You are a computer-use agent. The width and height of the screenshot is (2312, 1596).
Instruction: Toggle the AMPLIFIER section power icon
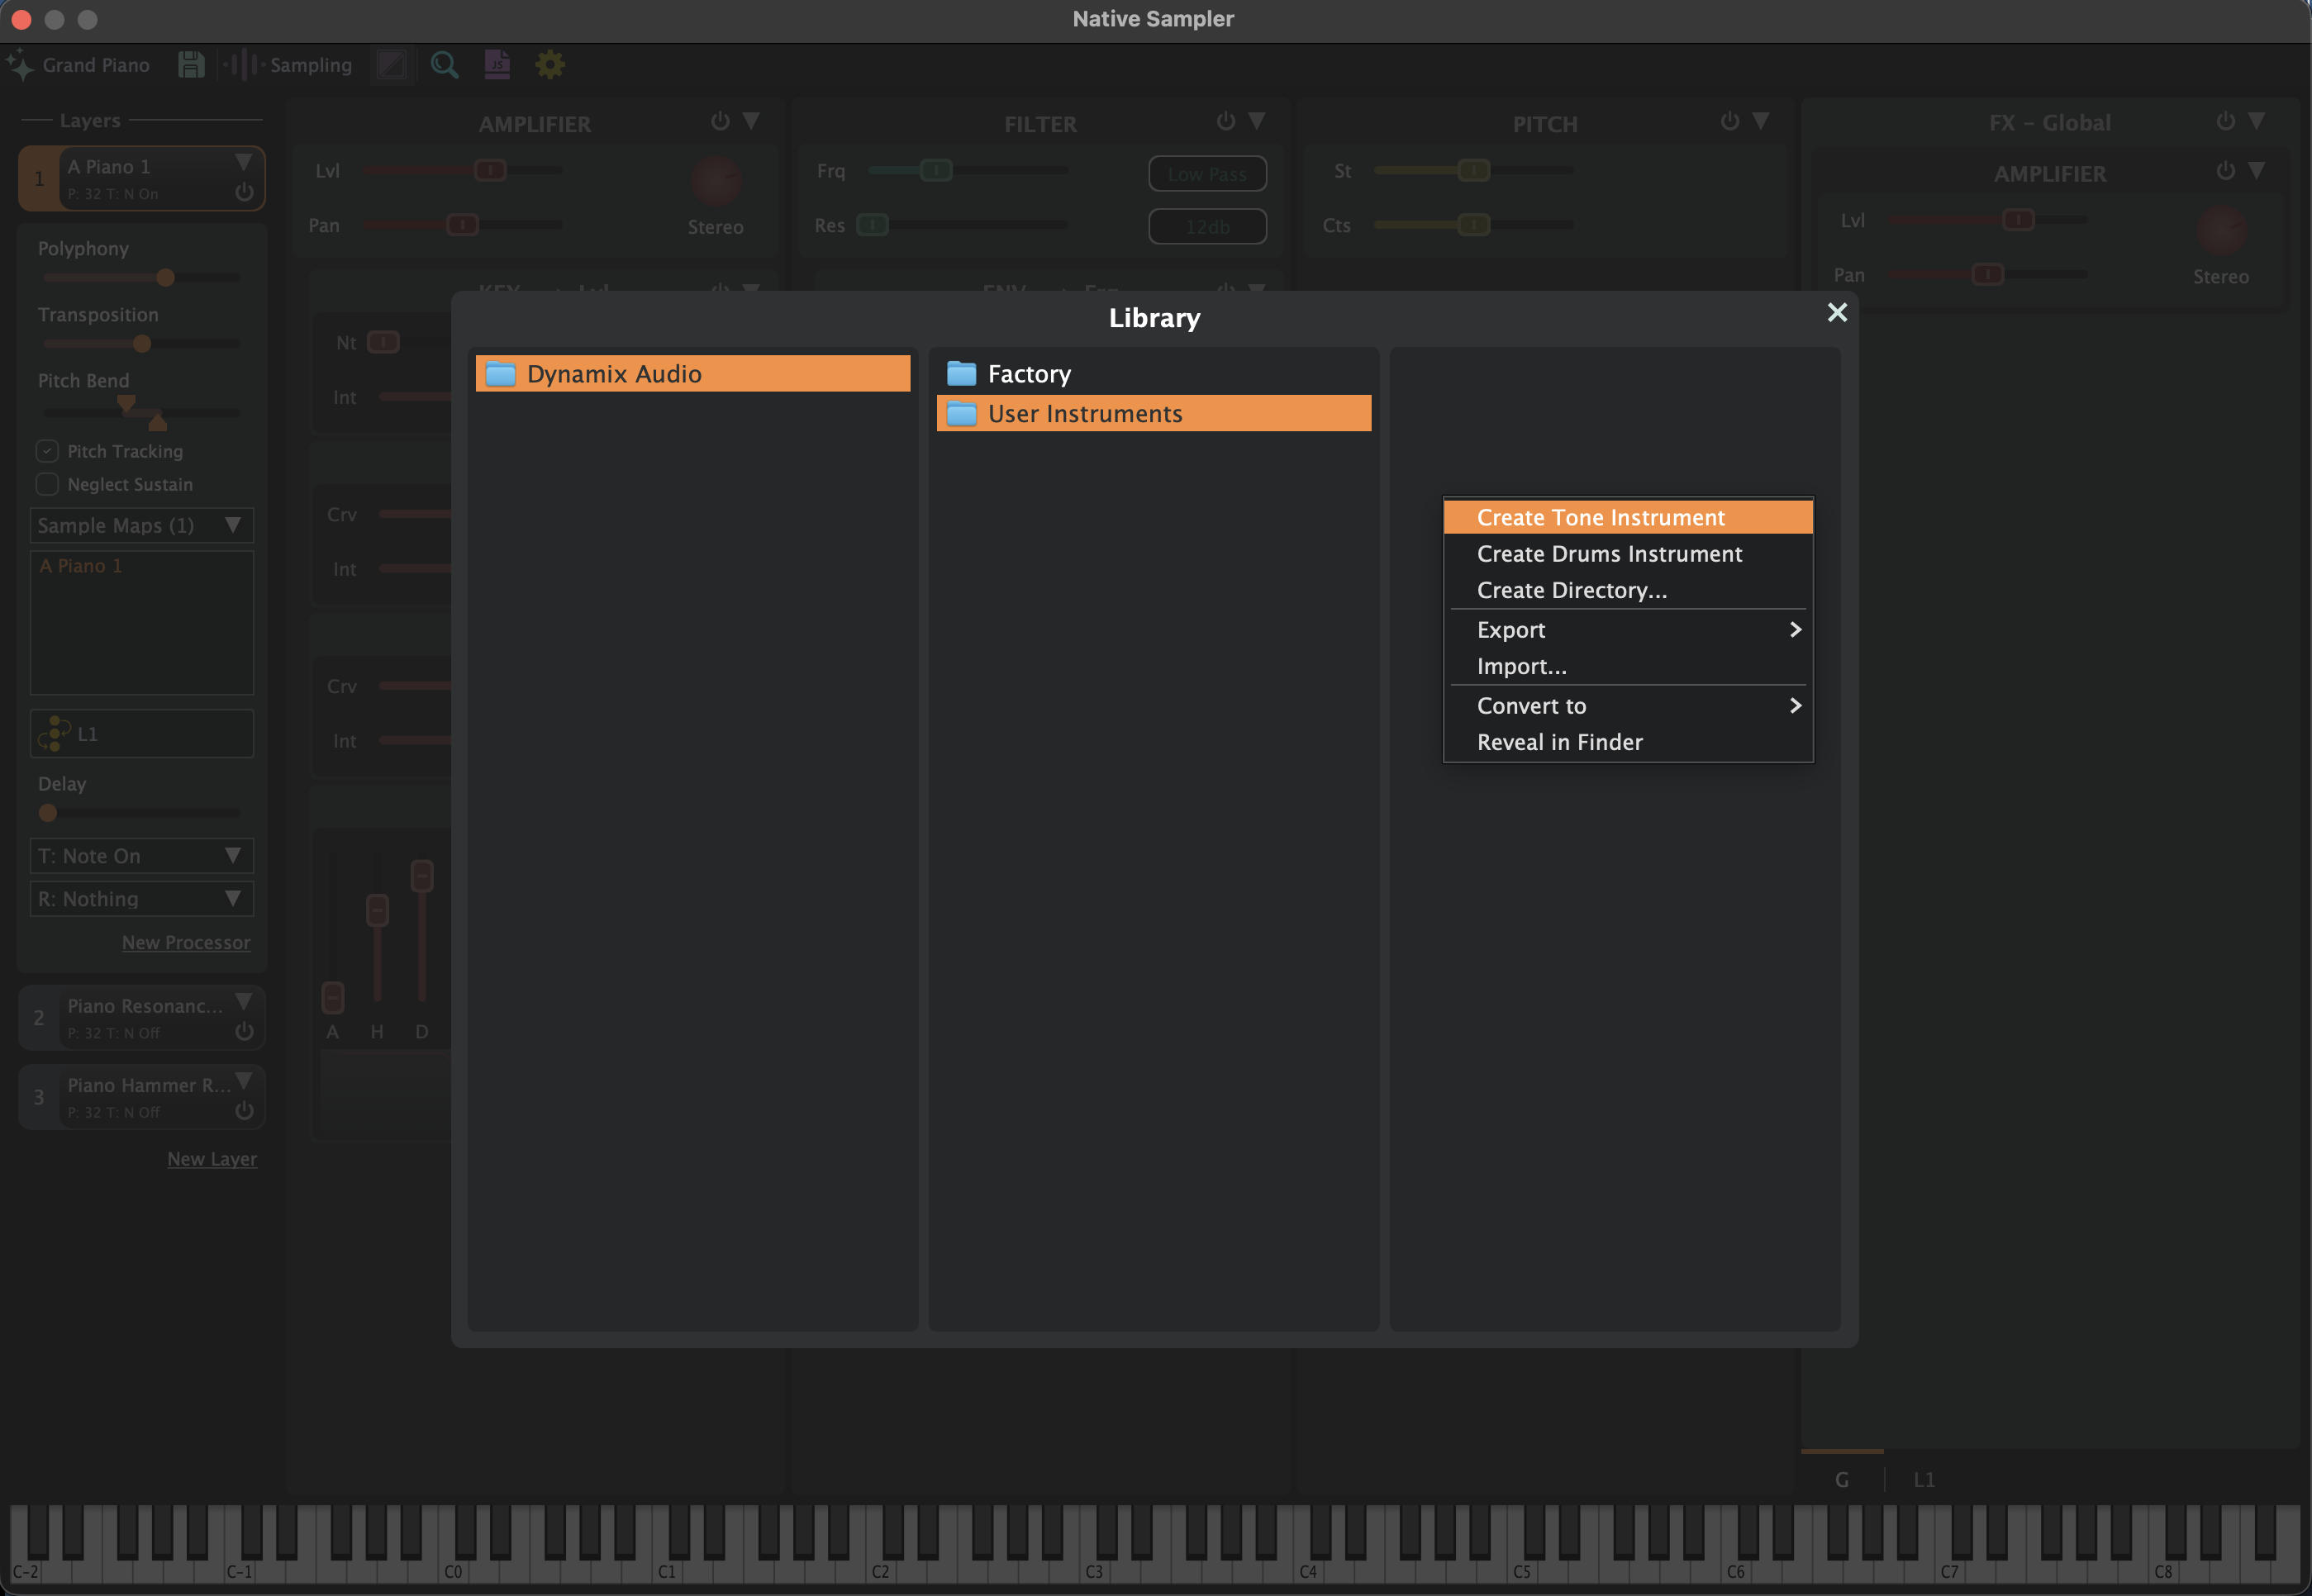720,121
